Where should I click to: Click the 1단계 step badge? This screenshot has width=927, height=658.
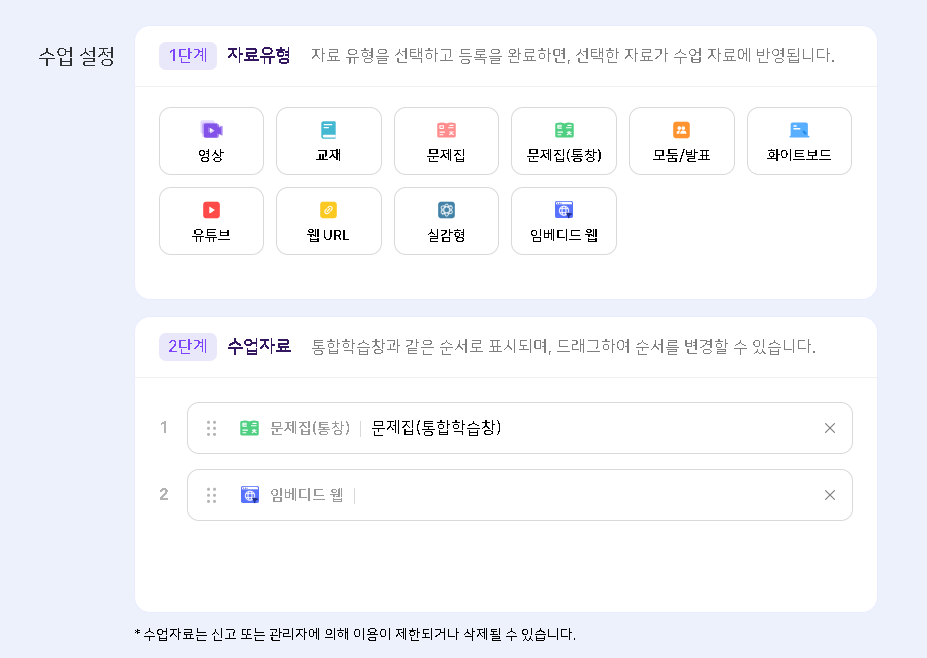pyautogui.click(x=188, y=55)
